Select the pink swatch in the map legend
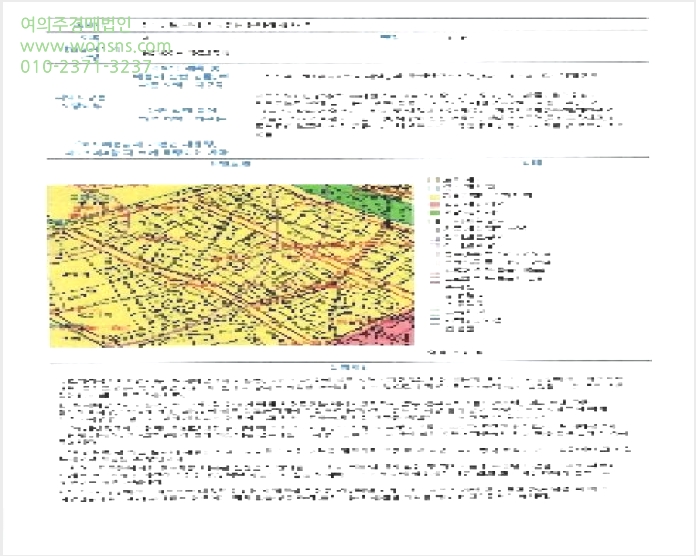 435,205
